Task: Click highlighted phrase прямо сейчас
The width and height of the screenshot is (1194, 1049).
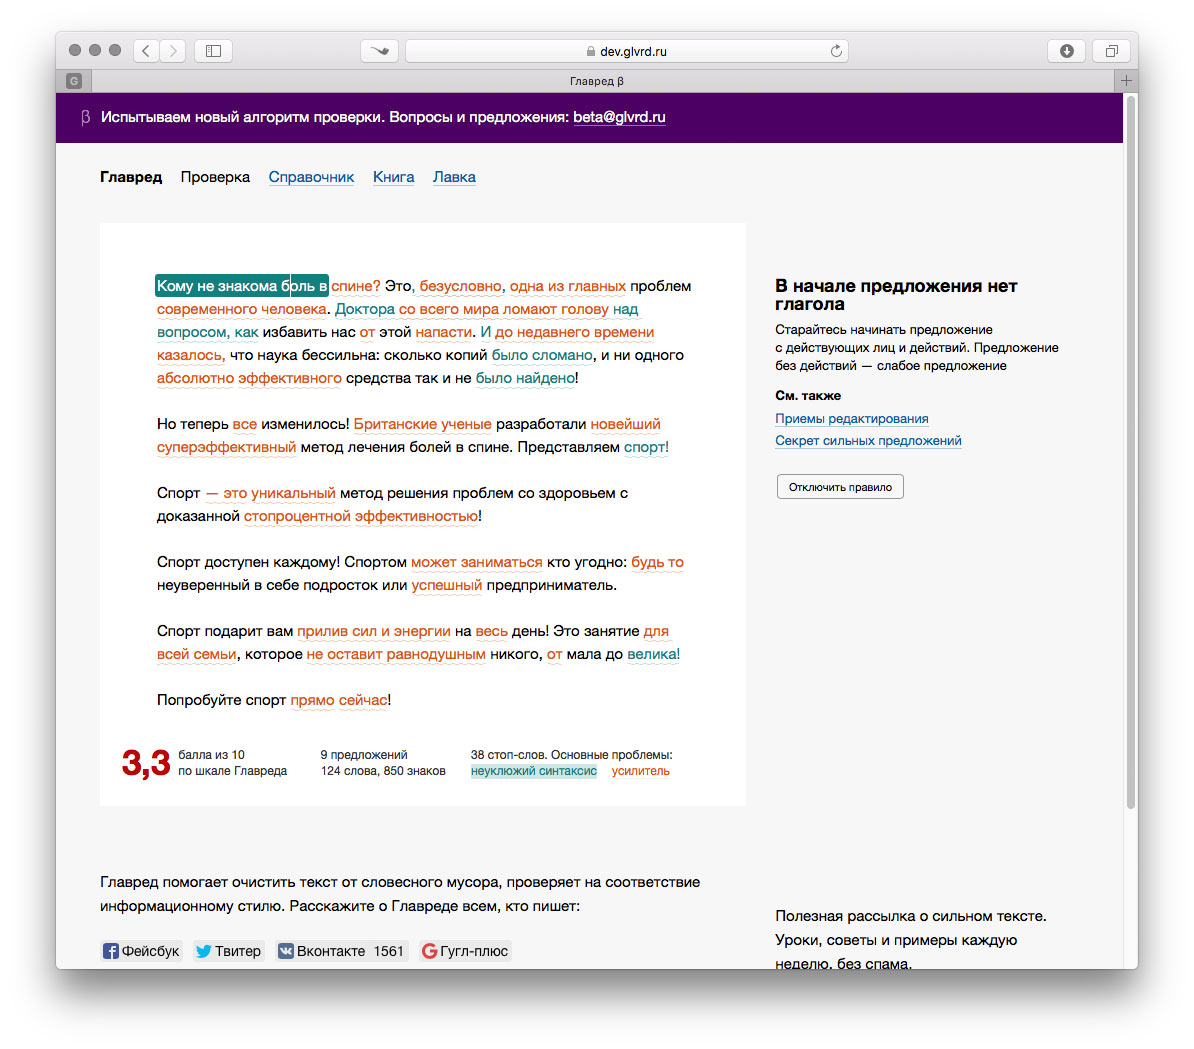Action: tap(339, 700)
